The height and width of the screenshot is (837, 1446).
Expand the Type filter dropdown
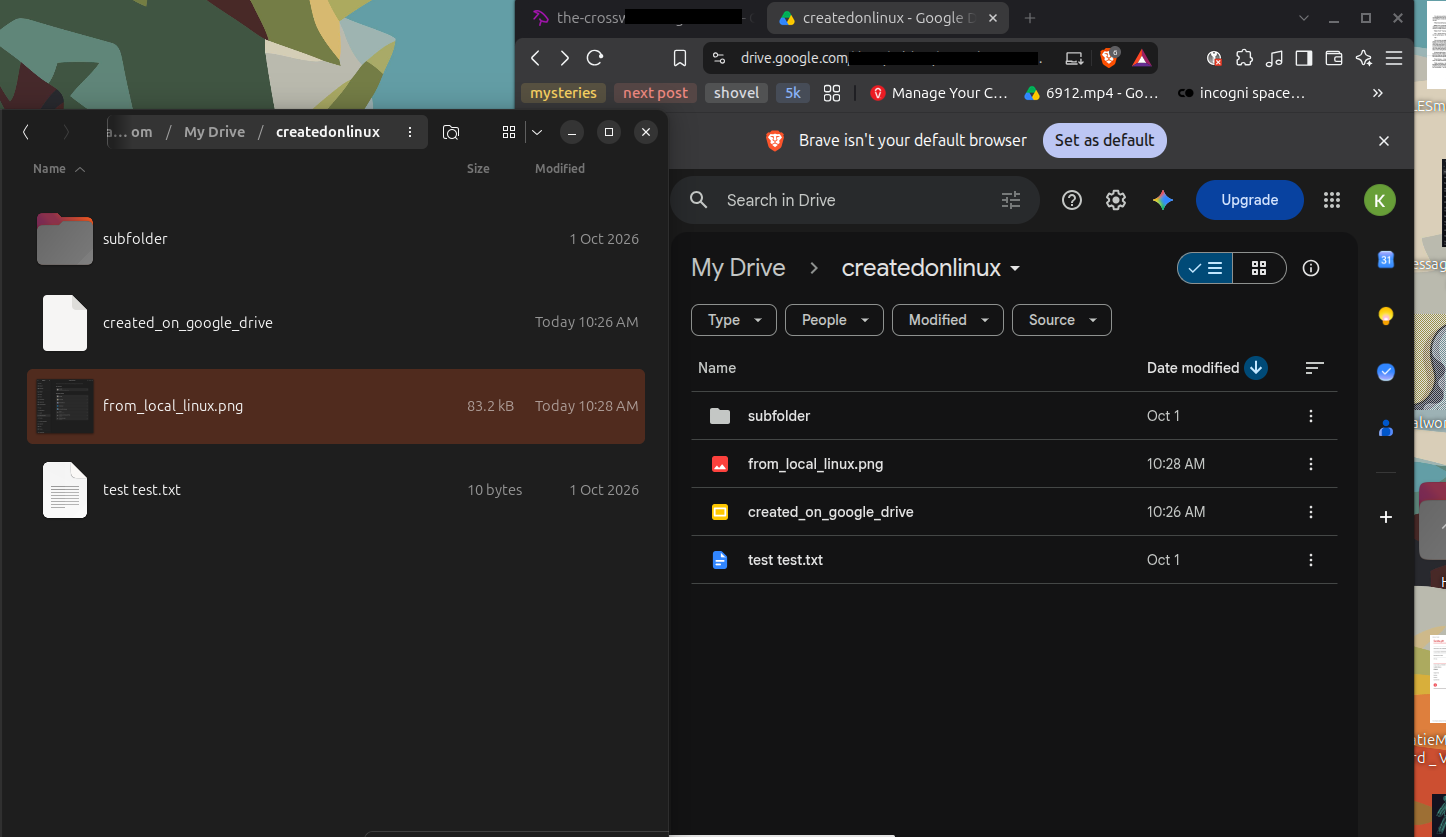tap(734, 320)
